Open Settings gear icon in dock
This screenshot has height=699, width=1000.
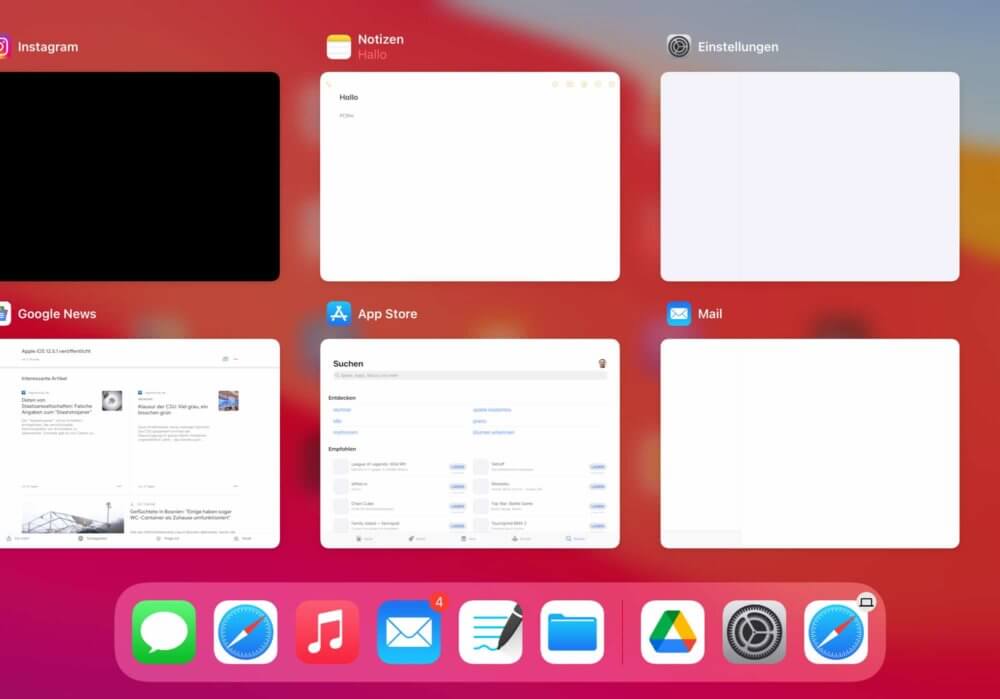tap(754, 632)
